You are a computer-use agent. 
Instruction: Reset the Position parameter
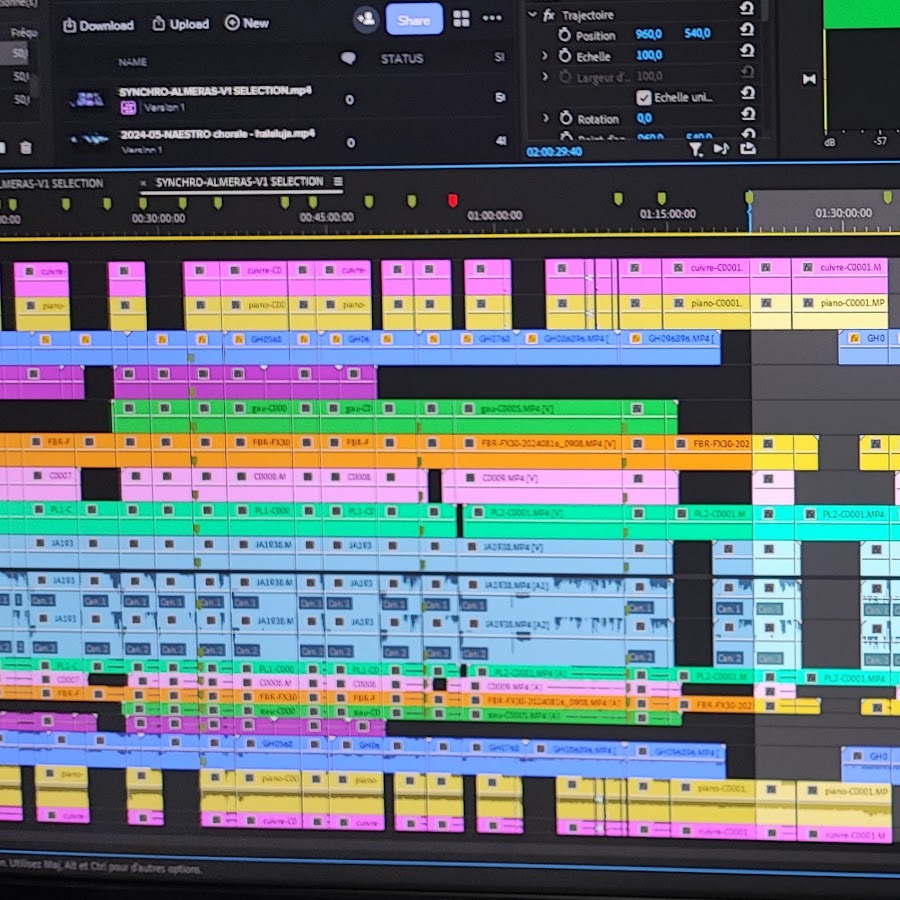pos(746,33)
